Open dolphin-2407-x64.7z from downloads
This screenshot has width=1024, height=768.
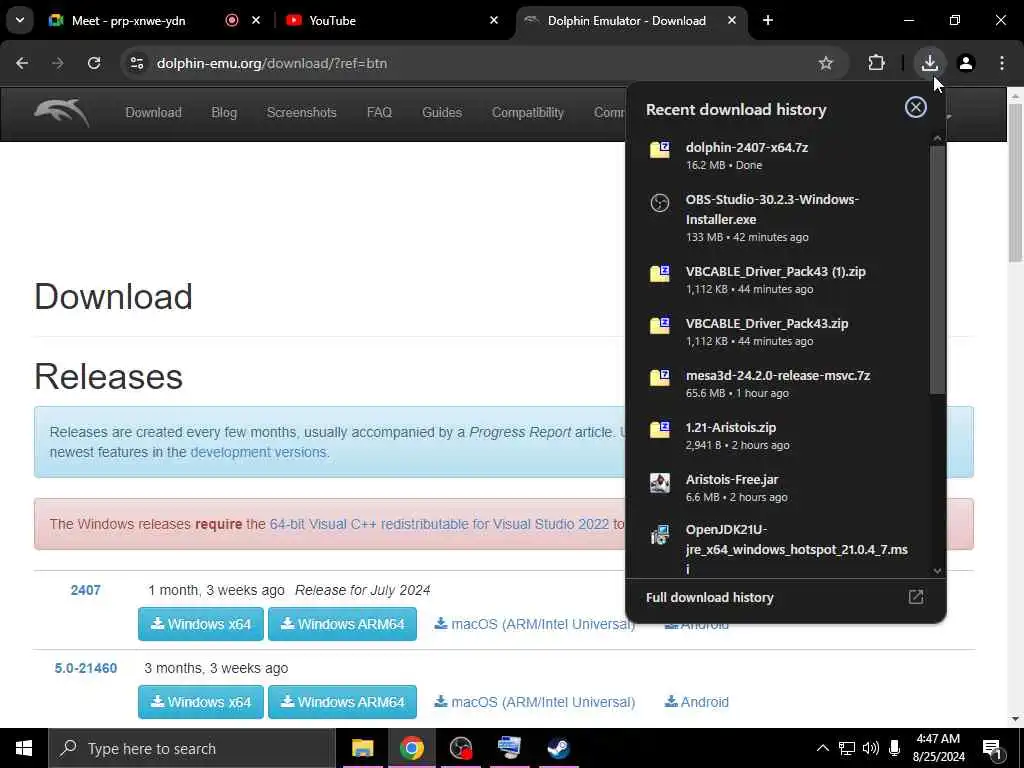tap(777, 155)
